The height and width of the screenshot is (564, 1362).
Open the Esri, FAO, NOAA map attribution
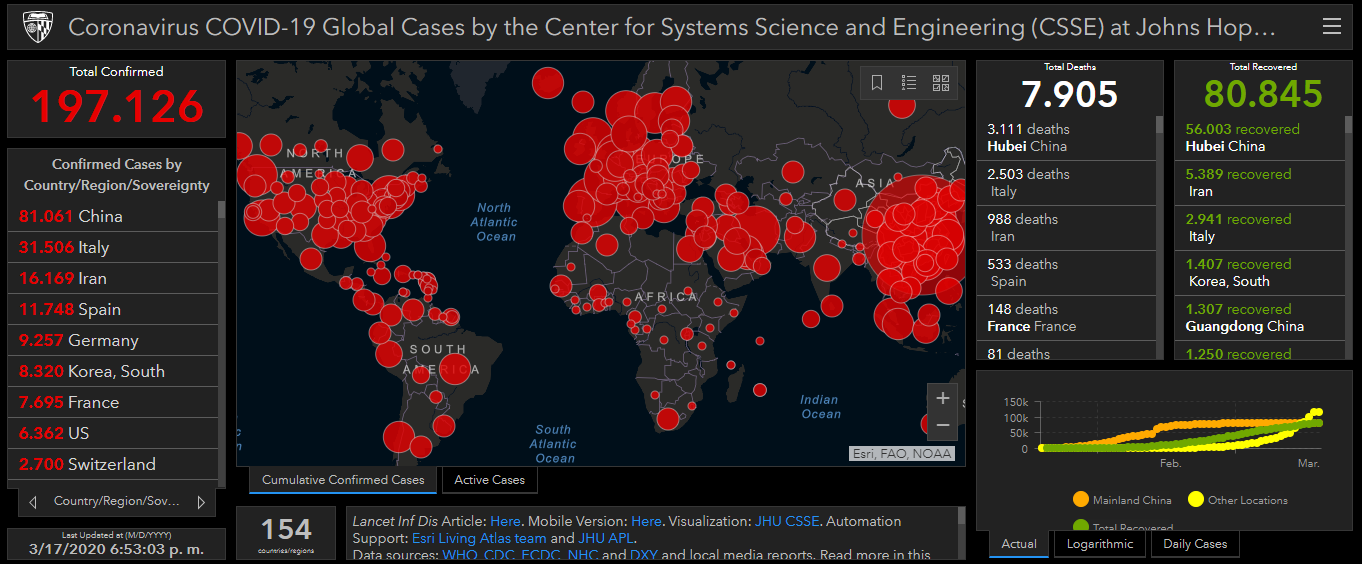point(901,454)
